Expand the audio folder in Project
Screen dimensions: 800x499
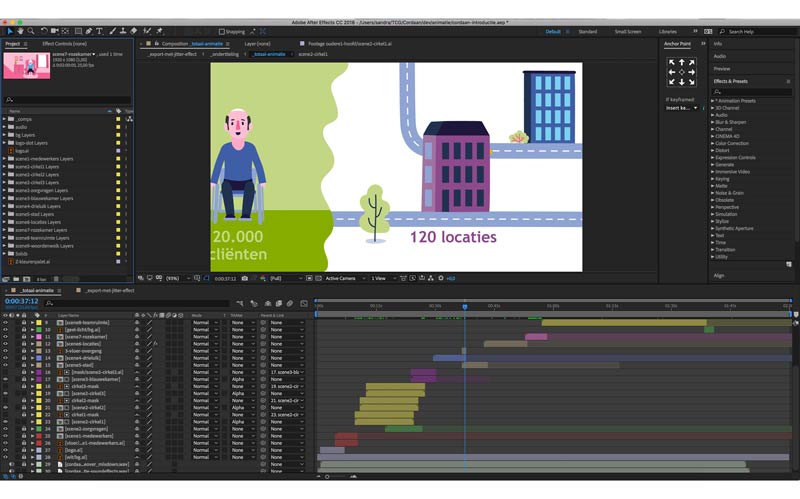pyautogui.click(x=5, y=127)
